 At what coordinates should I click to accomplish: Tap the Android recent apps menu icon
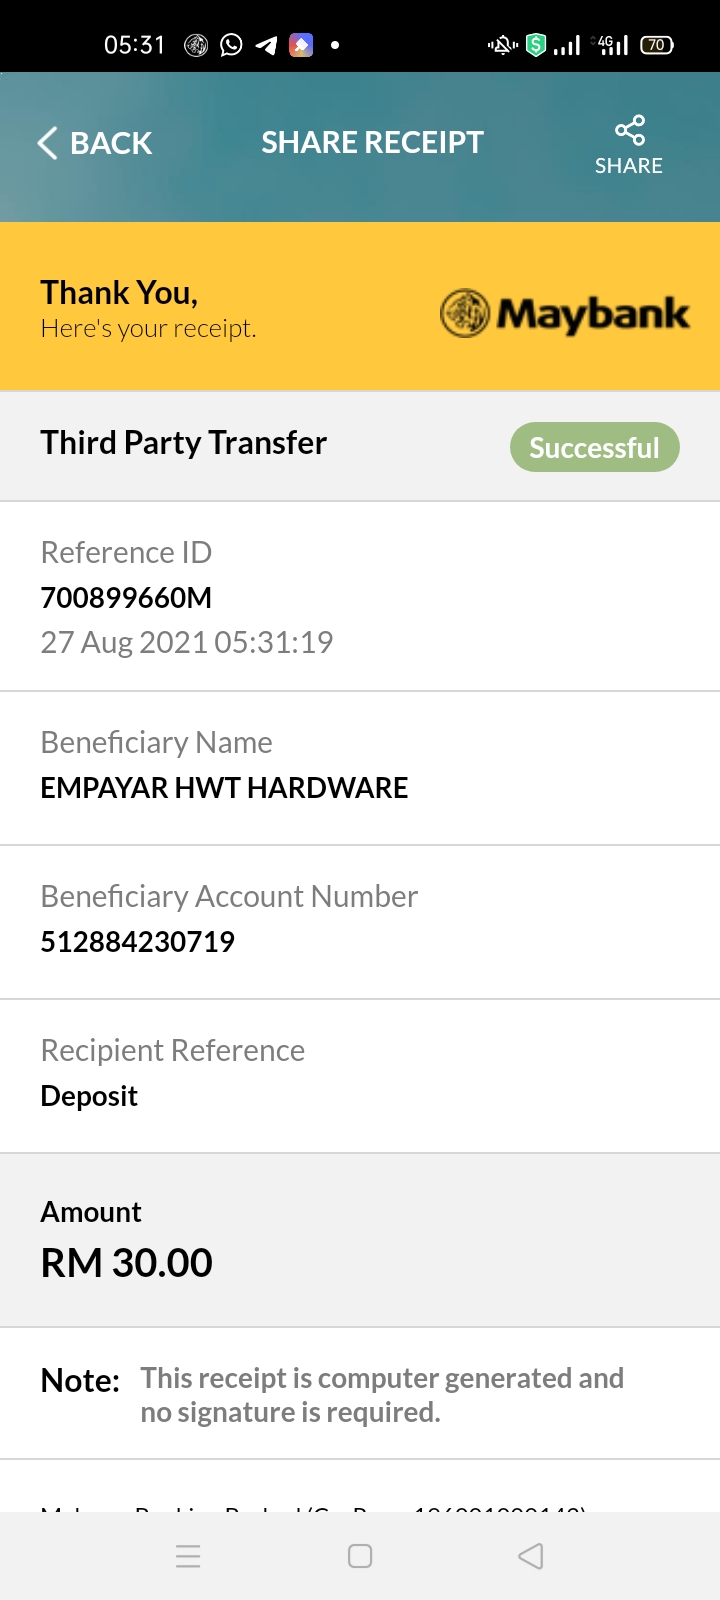[x=188, y=1556]
